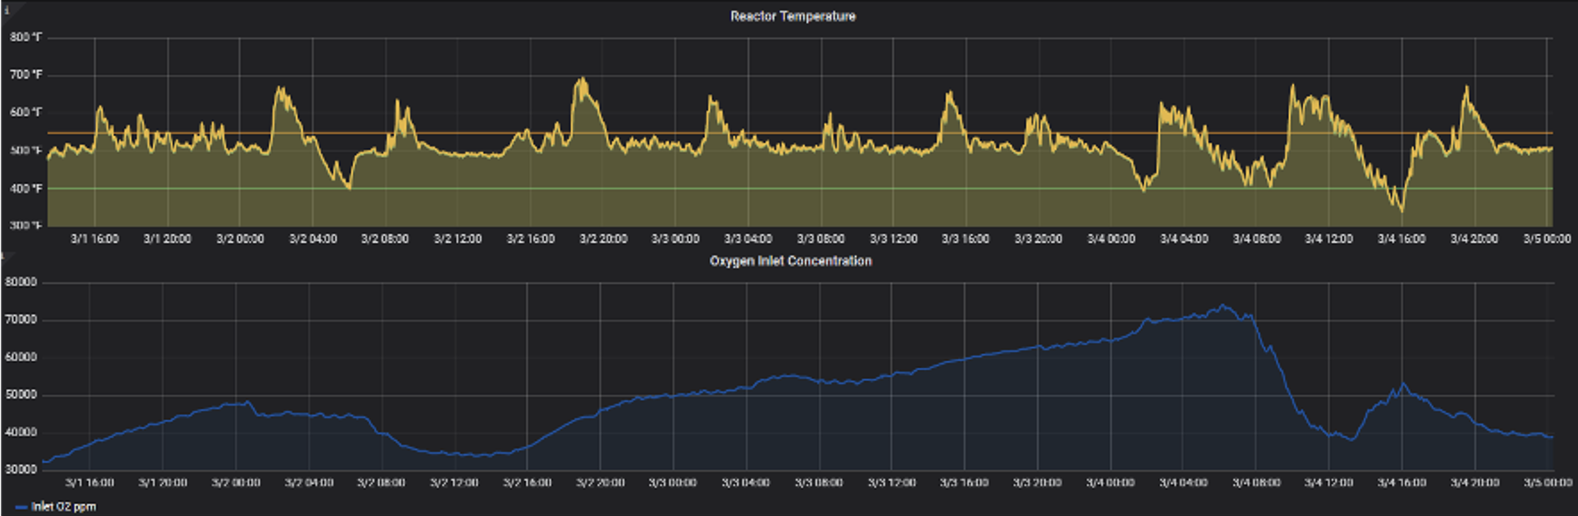Open the Reactor Temperature panel title menu
Image resolution: width=1578 pixels, height=516 pixels.
(x=792, y=16)
